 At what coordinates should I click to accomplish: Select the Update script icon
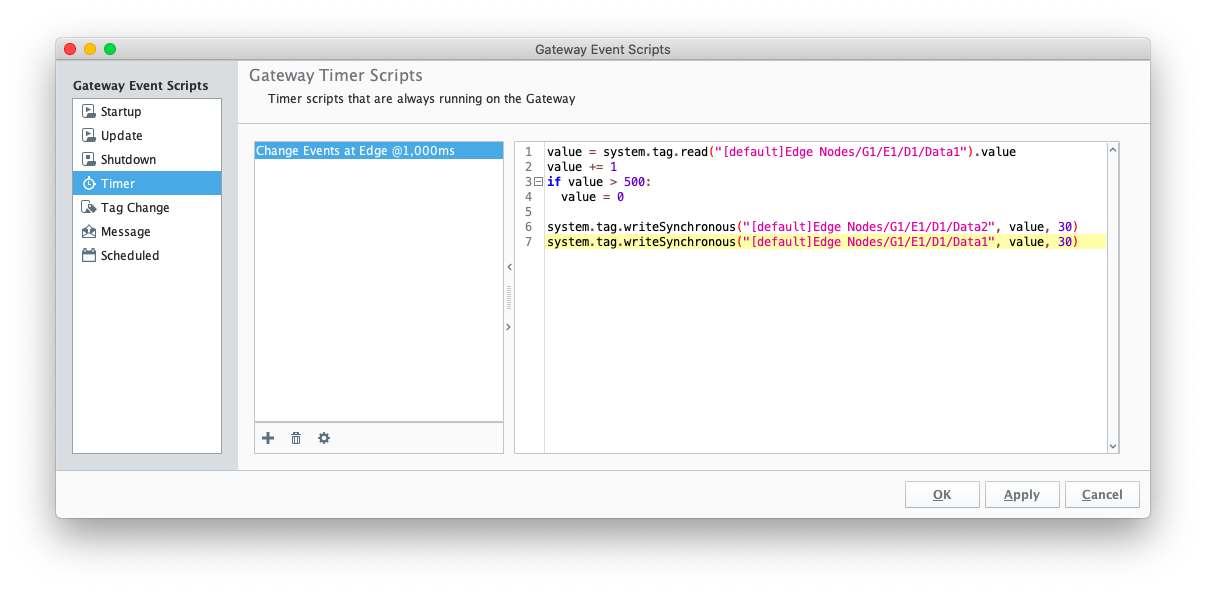point(88,136)
